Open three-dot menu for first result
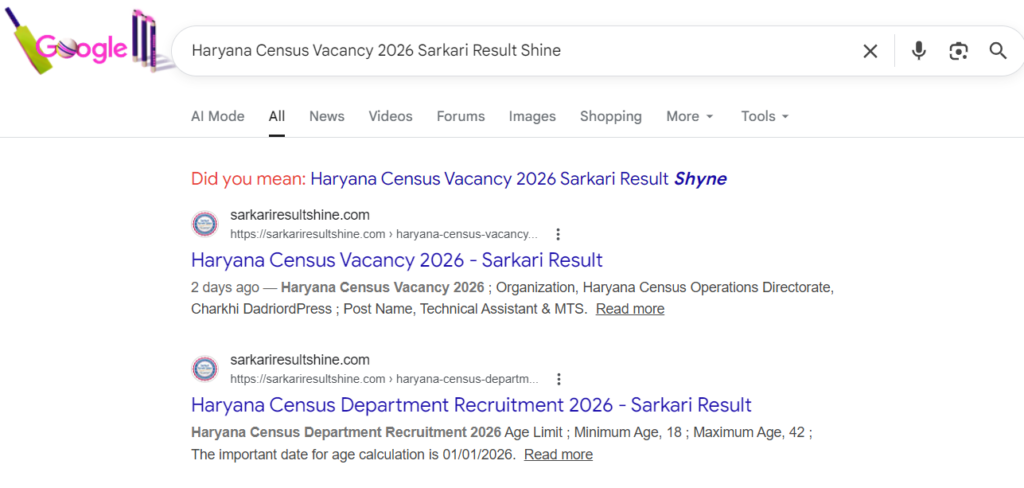The height and width of the screenshot is (488, 1024). [x=558, y=235]
